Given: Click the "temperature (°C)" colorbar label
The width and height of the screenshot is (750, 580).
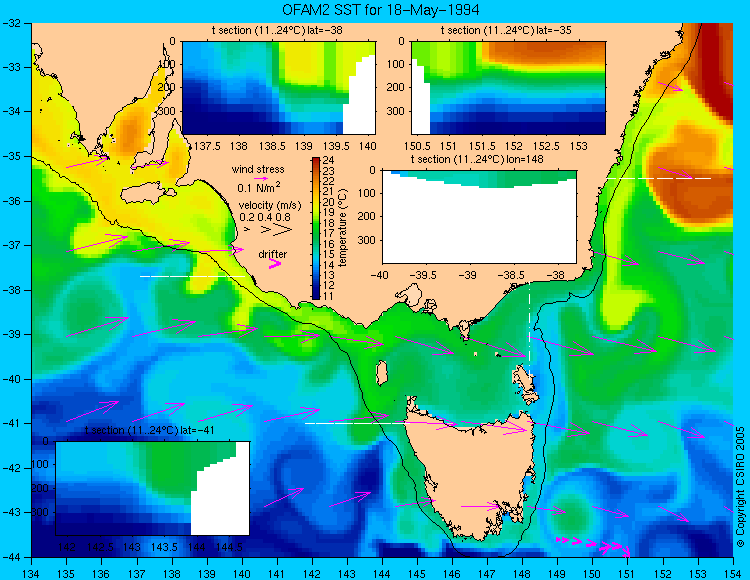Looking at the screenshot, I should click(342, 228).
